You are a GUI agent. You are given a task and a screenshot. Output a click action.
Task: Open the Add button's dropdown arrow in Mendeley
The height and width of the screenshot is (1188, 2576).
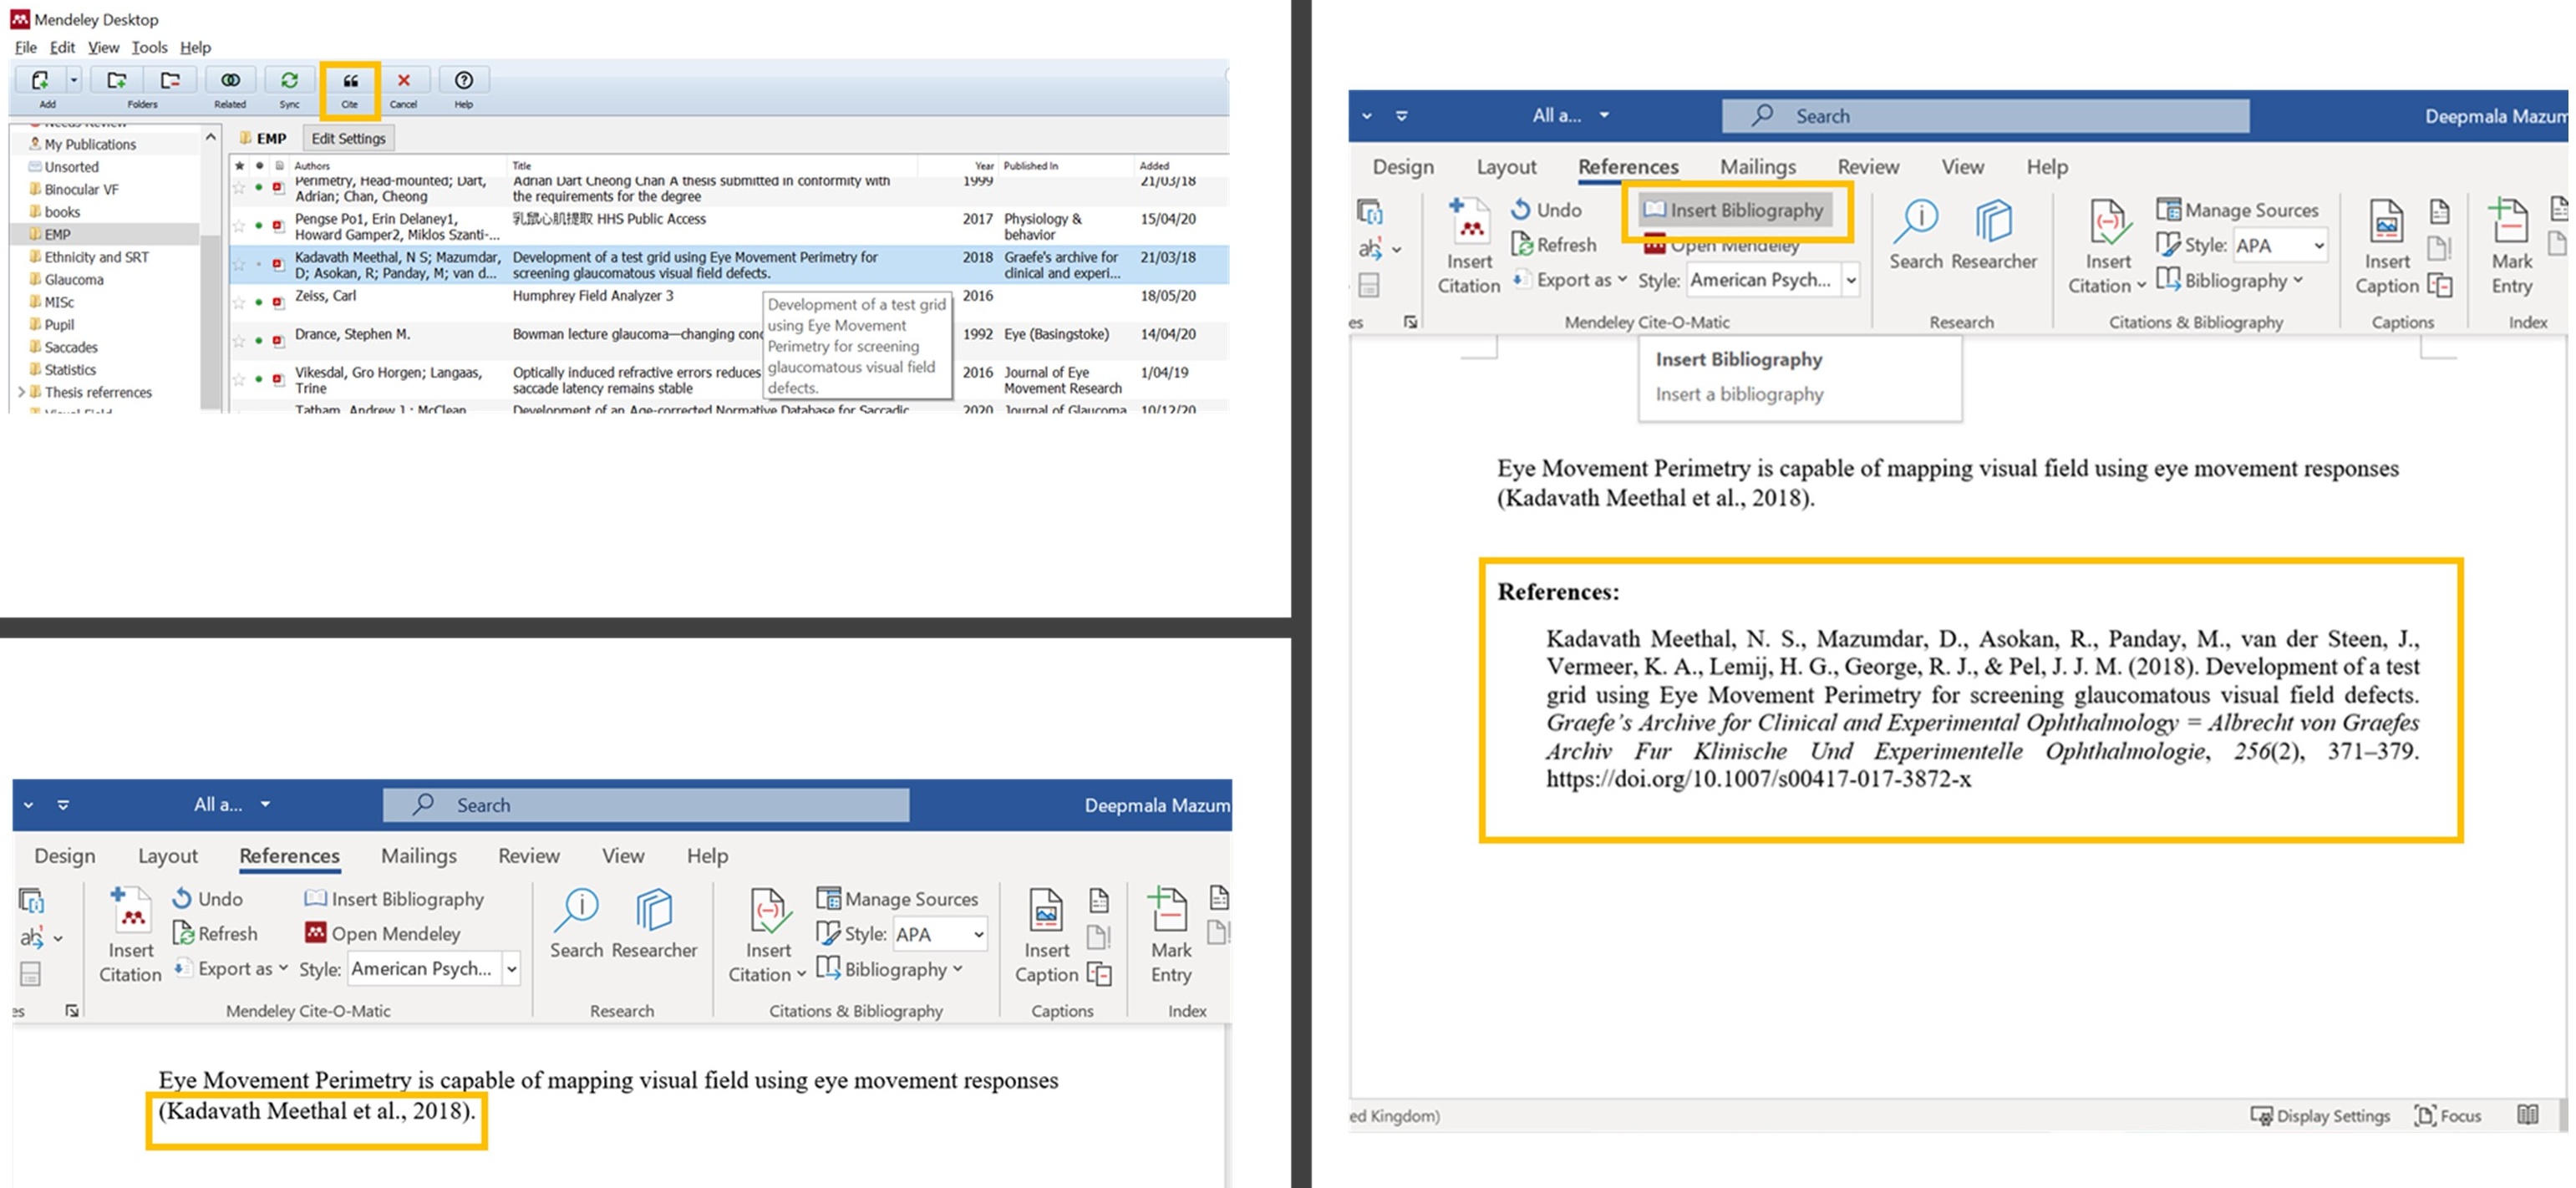73,80
